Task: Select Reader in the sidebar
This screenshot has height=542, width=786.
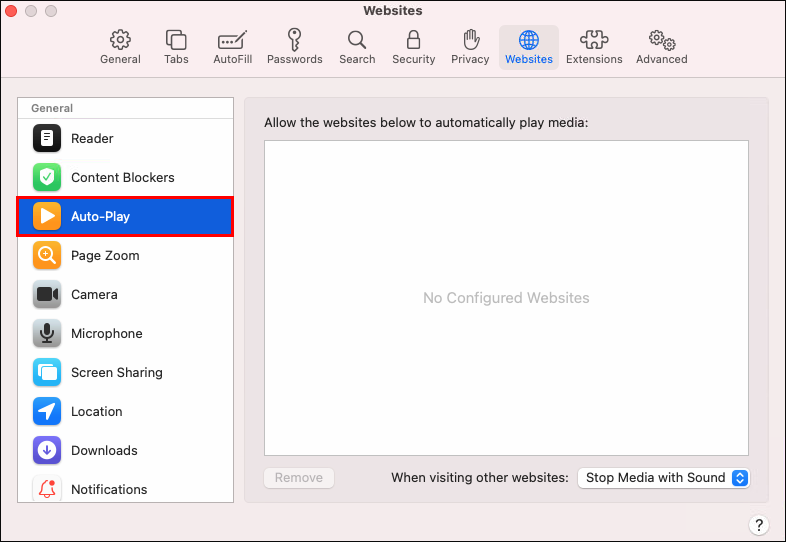Action: 125,138
